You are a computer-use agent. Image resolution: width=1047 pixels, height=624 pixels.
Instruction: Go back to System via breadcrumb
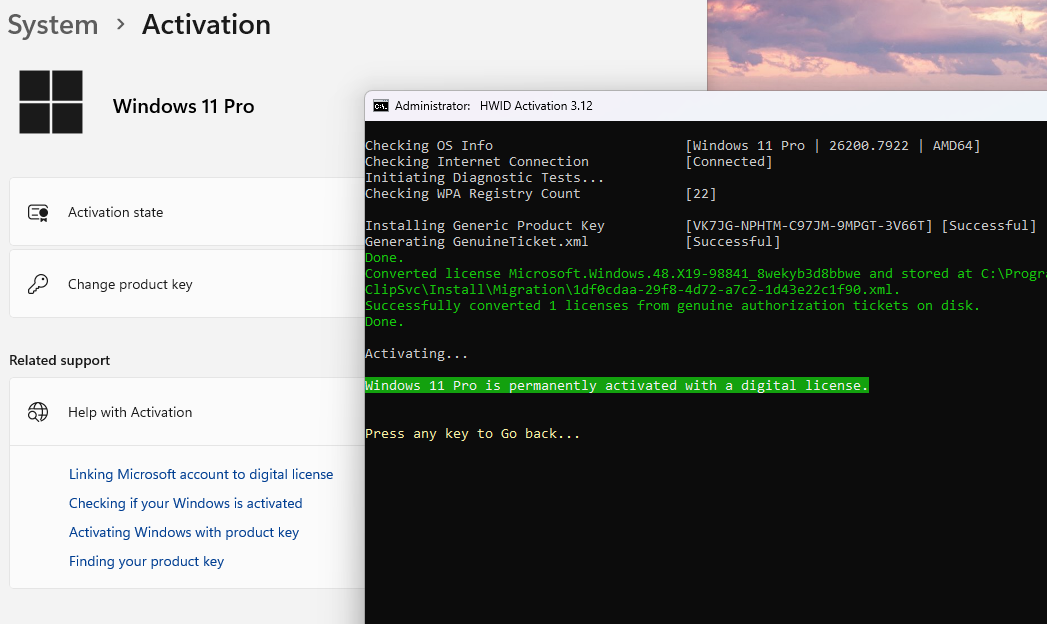53,25
